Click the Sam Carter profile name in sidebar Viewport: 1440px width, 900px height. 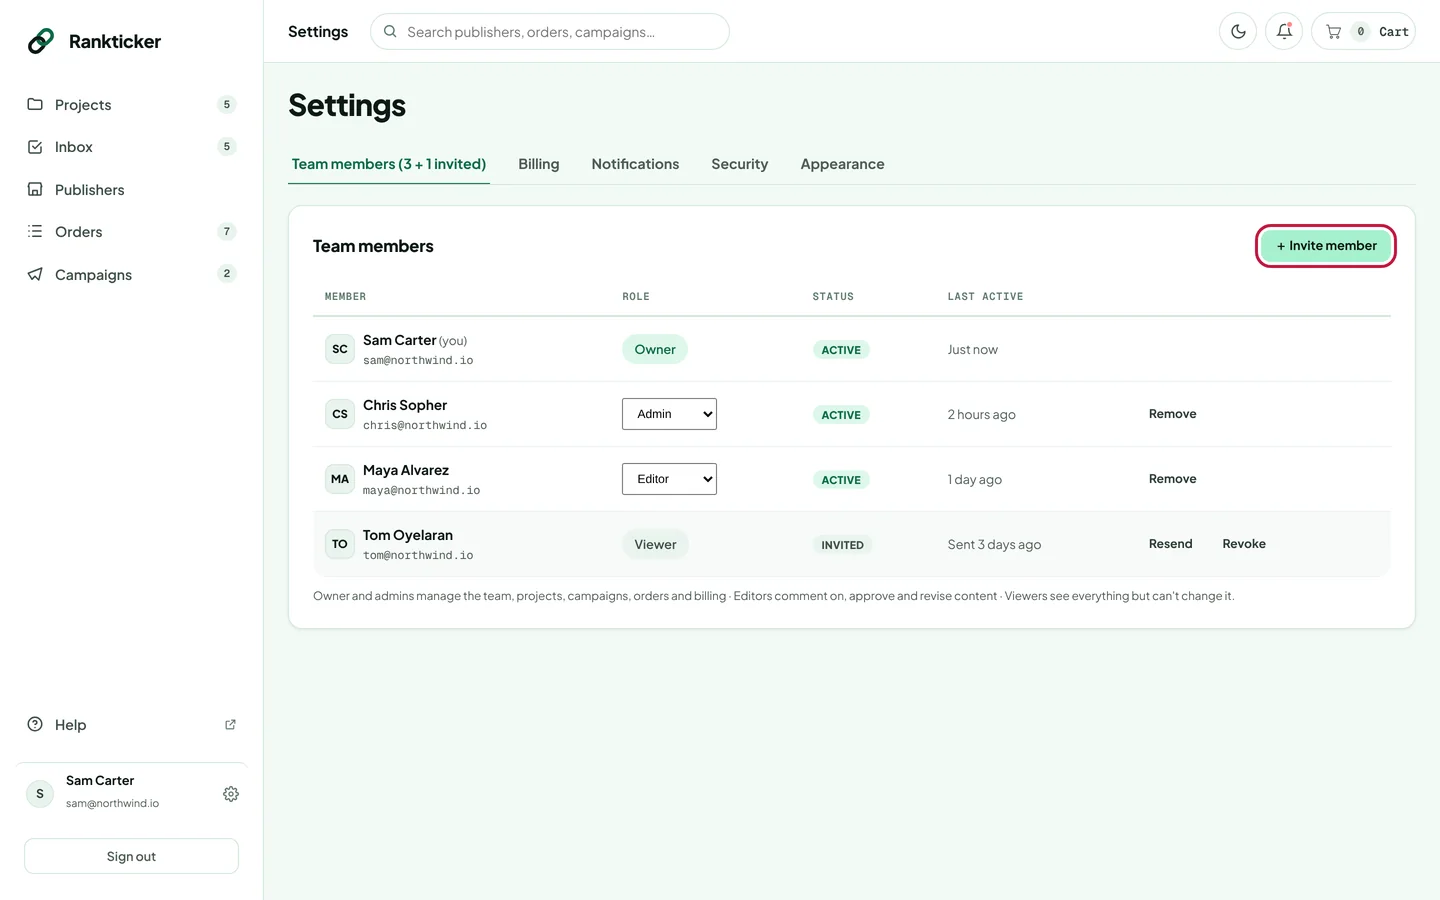coord(100,781)
